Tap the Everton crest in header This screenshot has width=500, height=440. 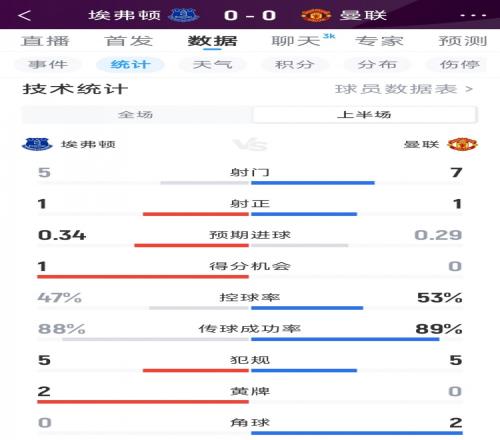point(183,15)
